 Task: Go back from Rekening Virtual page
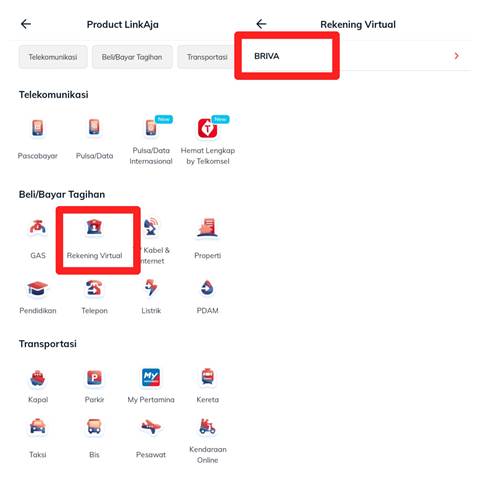[x=261, y=24]
